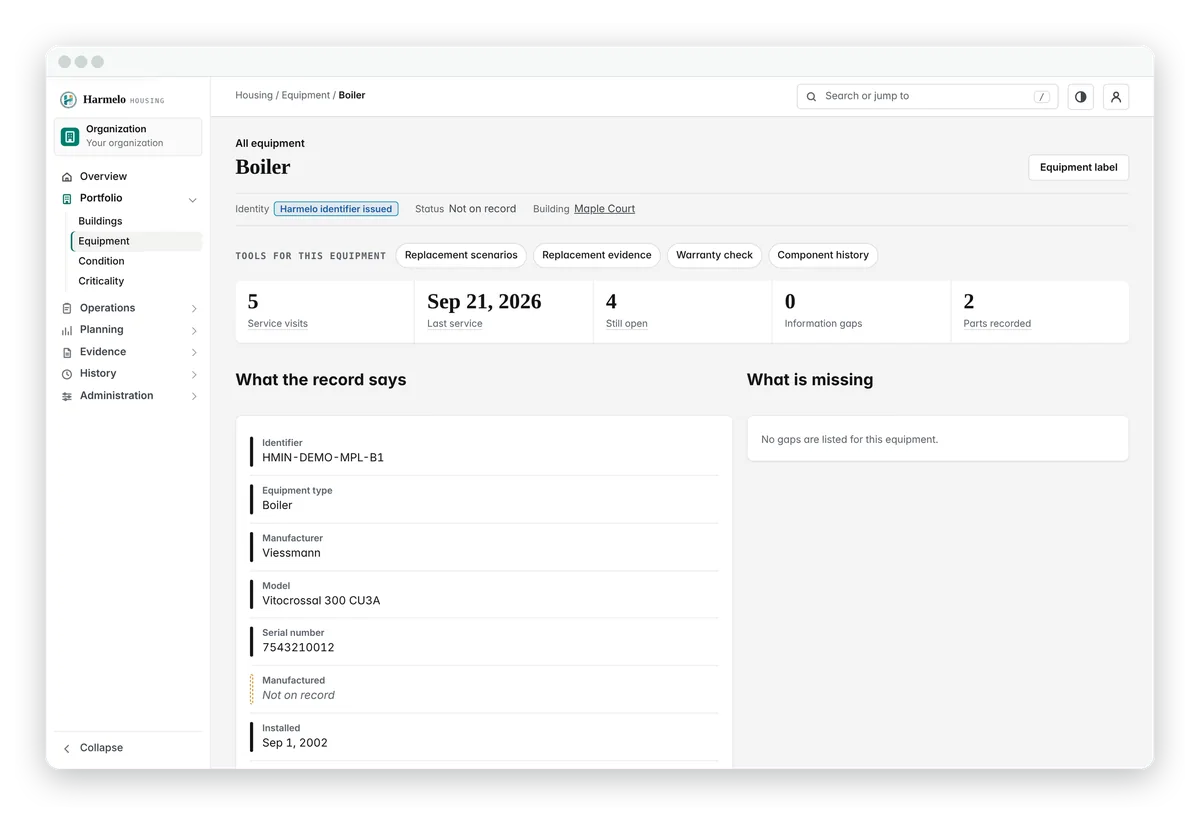The width and height of the screenshot is (1200, 815).
Task: Click the Planning bar chart icon
Action: point(67,330)
